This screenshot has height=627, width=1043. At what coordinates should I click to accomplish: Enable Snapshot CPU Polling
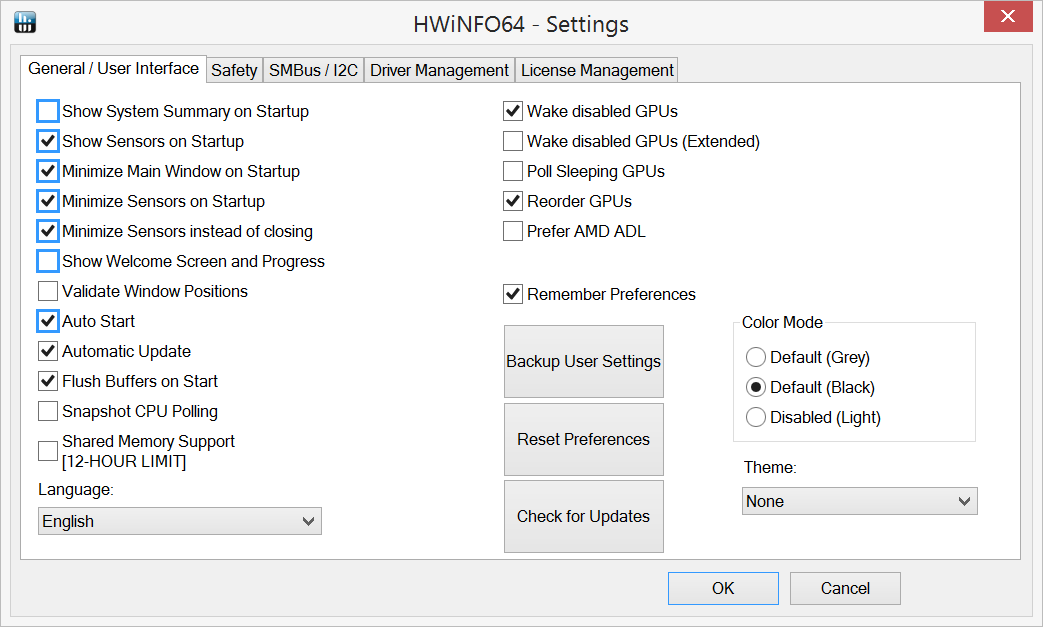coord(48,411)
